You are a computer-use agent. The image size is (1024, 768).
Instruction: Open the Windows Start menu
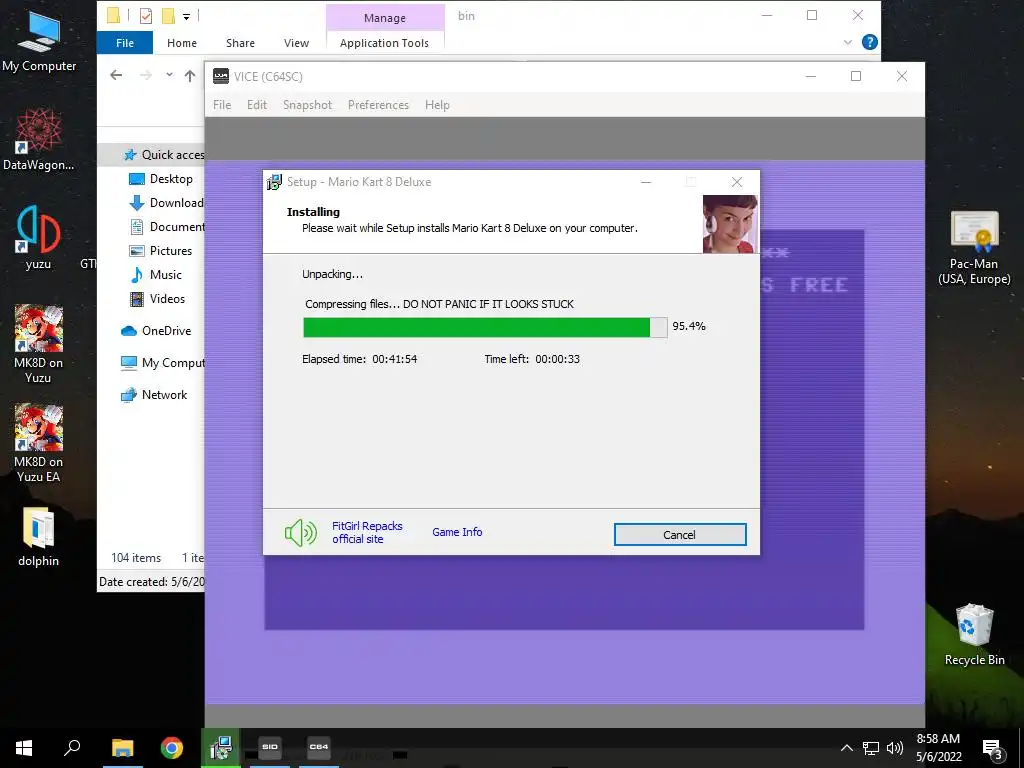[24, 748]
